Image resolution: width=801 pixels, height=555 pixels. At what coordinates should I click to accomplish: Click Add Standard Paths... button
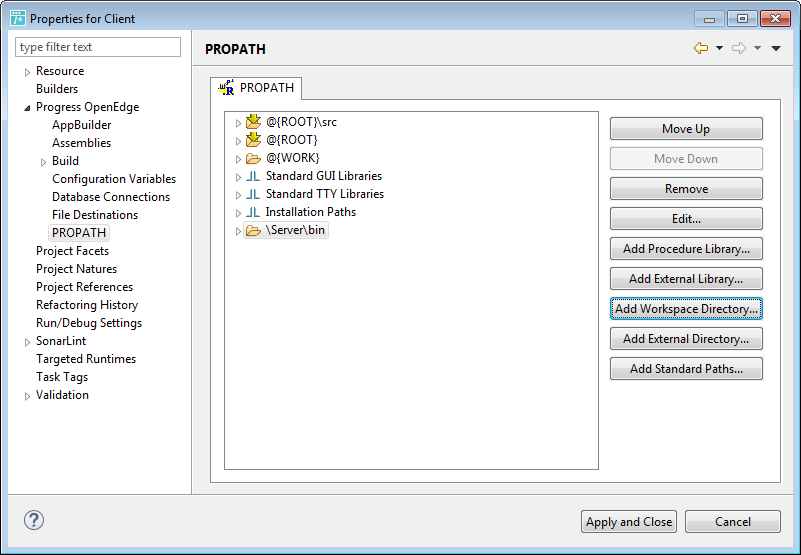coord(686,368)
